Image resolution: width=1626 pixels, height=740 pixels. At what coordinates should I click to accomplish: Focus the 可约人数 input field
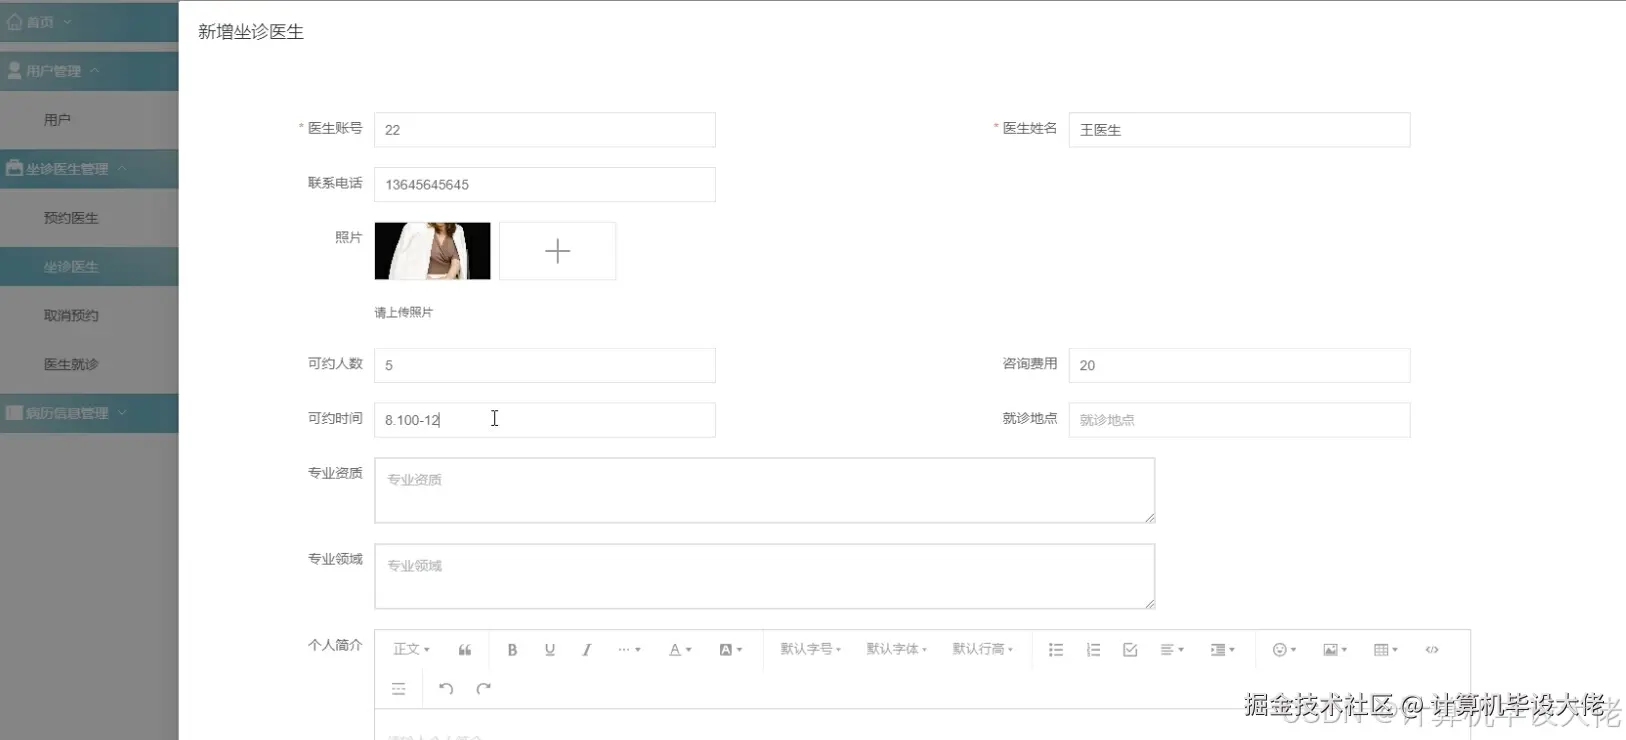[545, 365]
